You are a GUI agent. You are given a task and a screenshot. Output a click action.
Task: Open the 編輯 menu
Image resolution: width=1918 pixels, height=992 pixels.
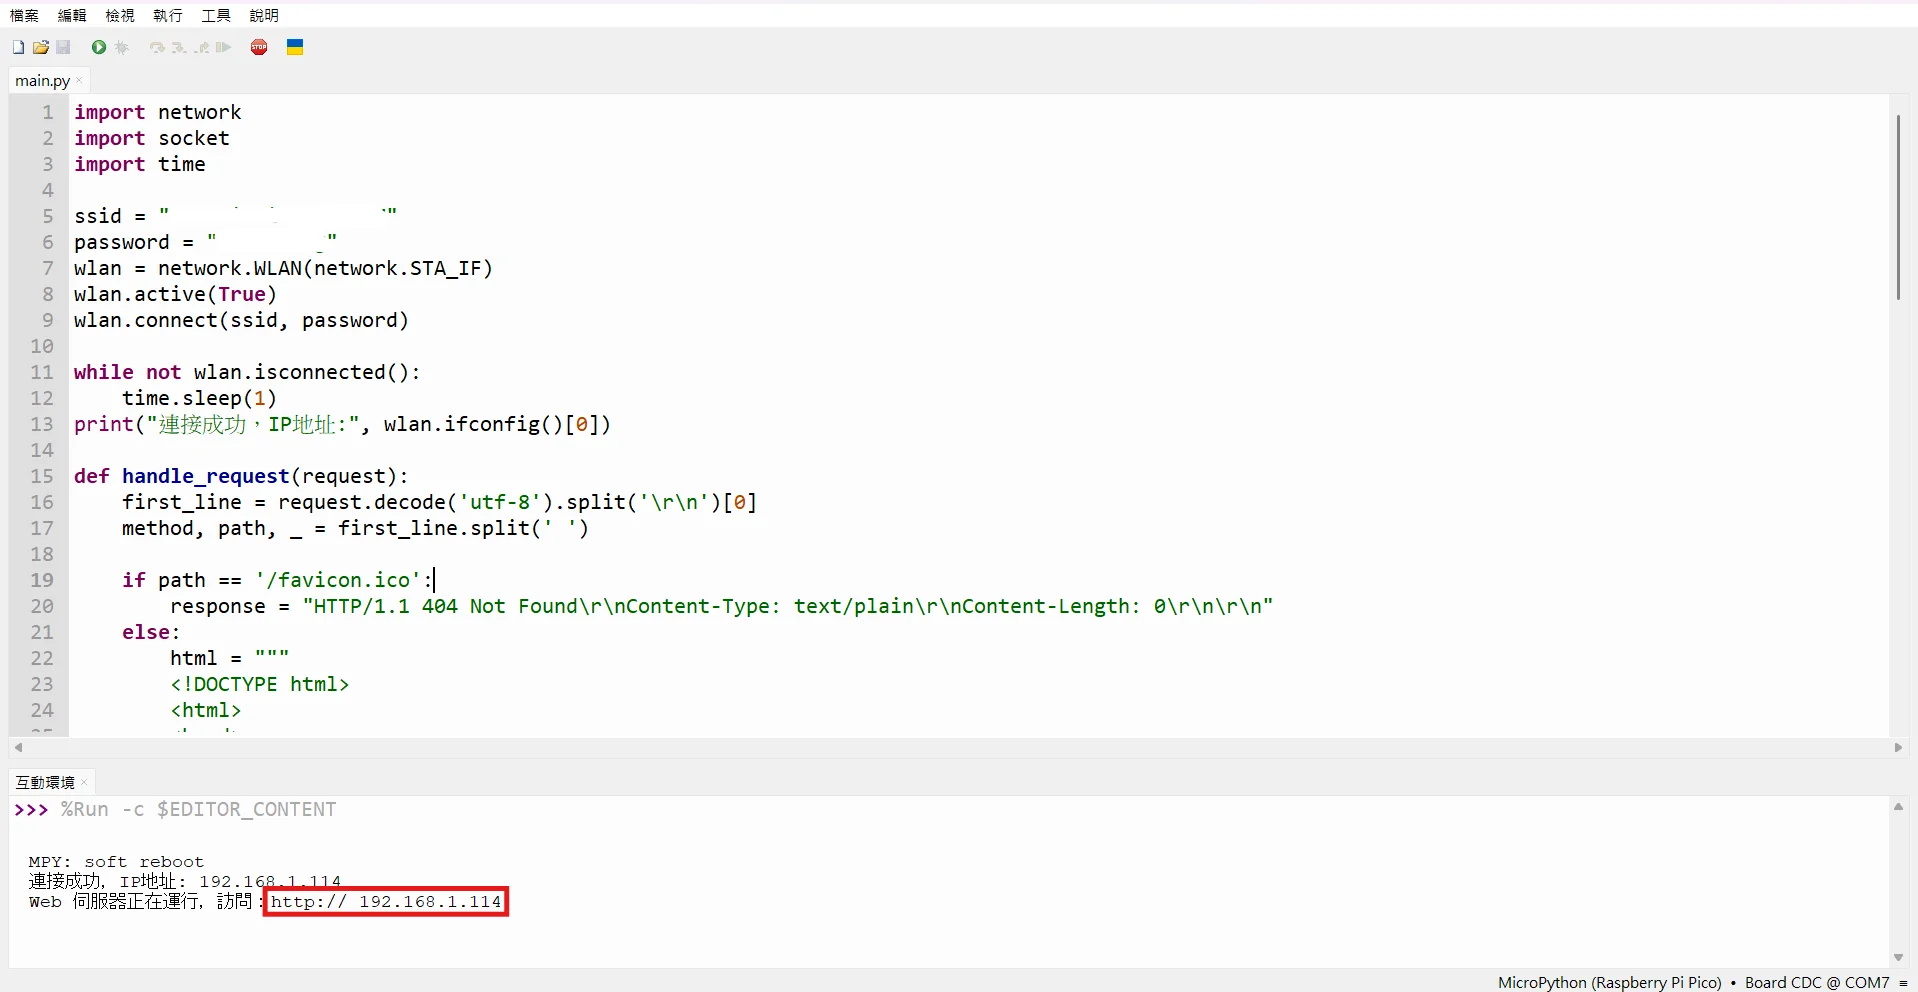coord(72,15)
